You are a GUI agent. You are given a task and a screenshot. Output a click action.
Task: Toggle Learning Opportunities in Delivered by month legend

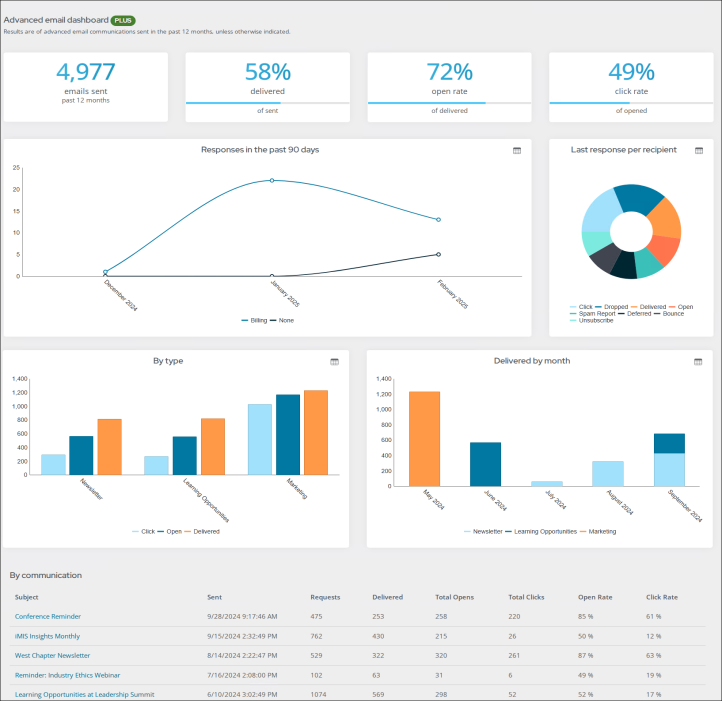[x=541, y=532]
